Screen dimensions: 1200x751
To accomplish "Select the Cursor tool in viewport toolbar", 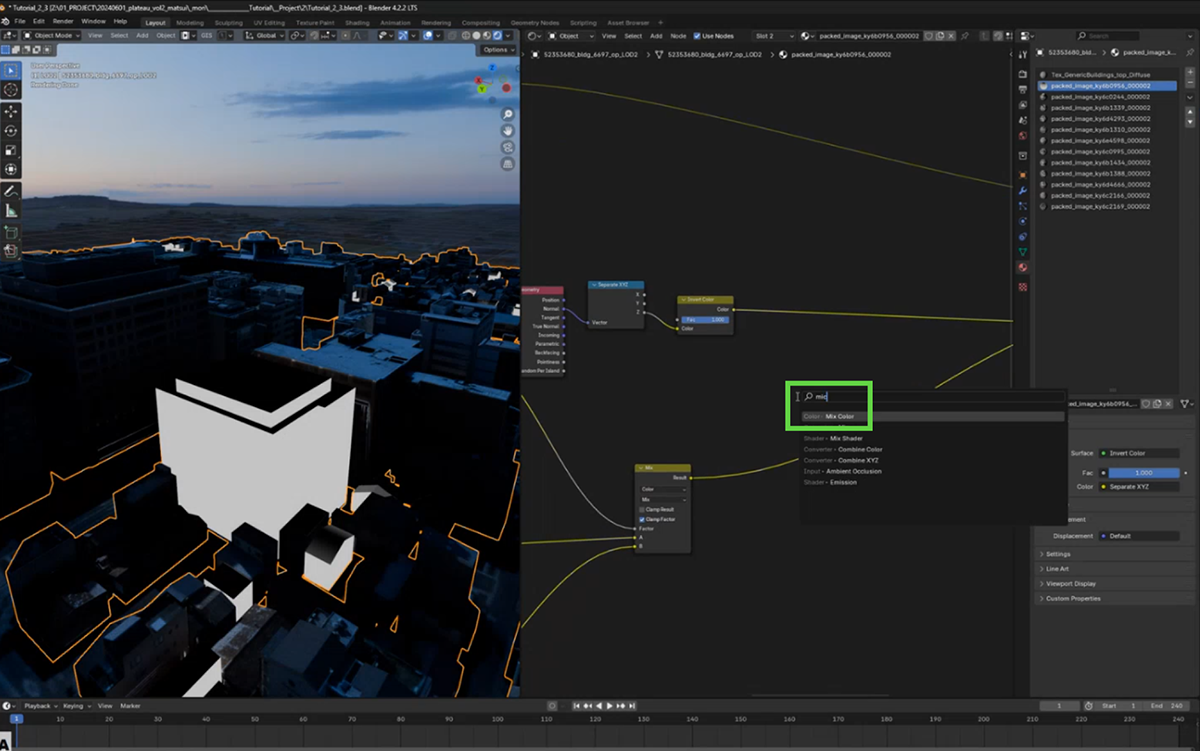I will [x=10, y=90].
